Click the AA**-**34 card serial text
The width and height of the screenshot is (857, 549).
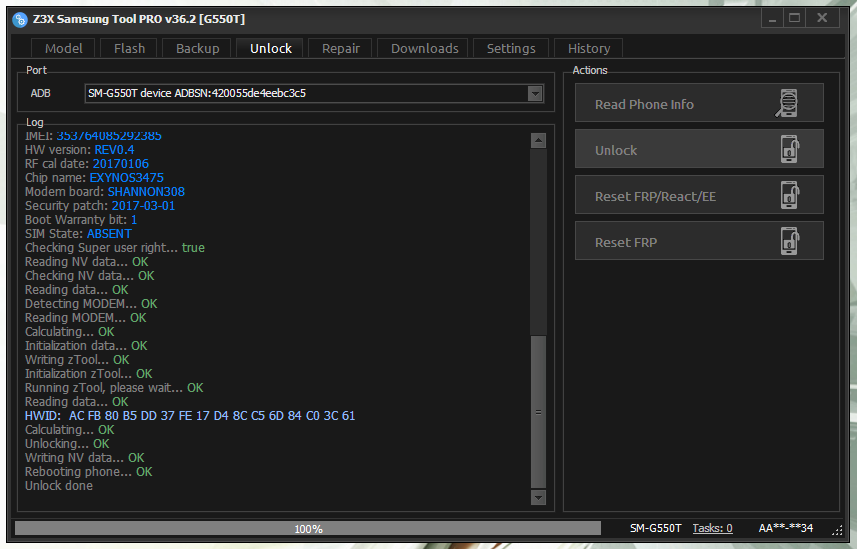coord(785,528)
